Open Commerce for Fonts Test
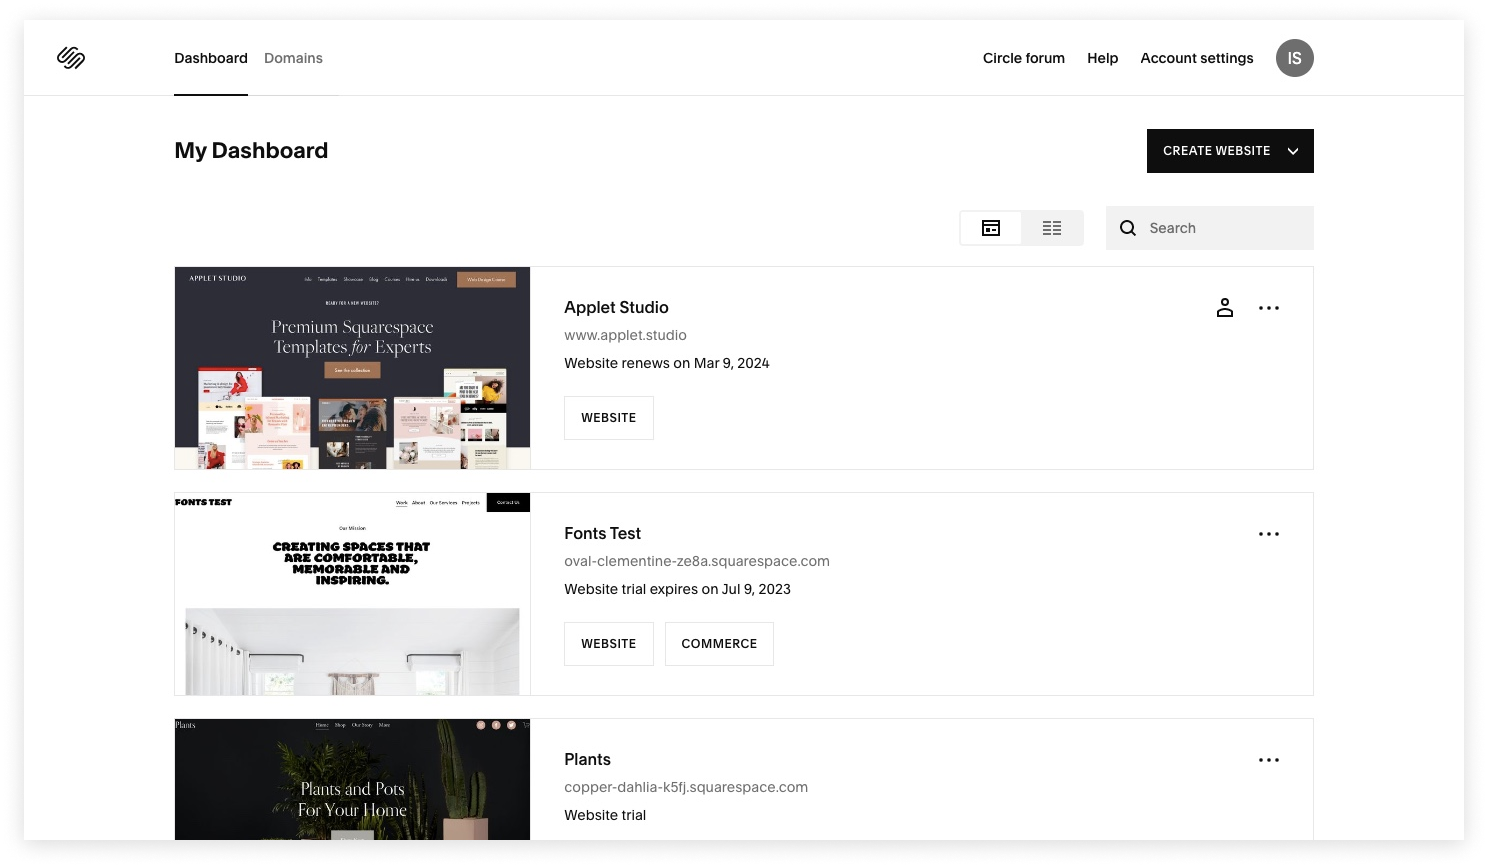Screen dimensions: 1488x868 (x=719, y=644)
